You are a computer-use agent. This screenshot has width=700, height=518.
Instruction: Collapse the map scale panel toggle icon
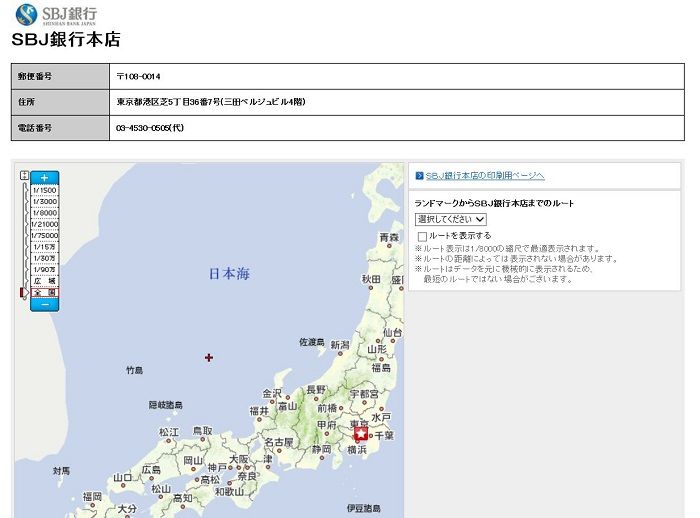coord(25,175)
